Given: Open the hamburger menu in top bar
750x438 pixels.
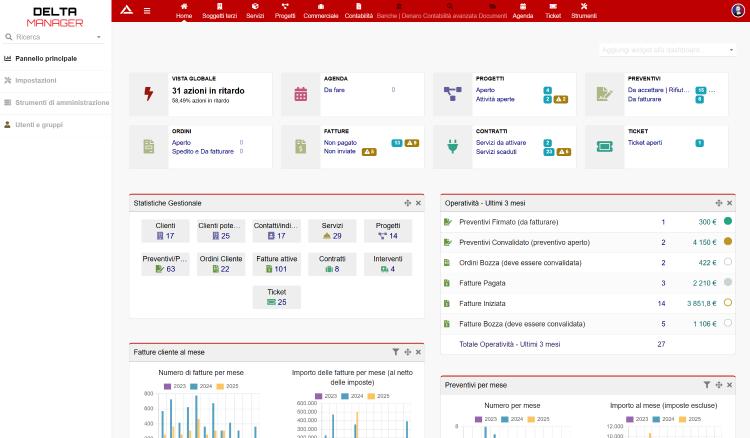Looking at the screenshot, I should point(147,11).
